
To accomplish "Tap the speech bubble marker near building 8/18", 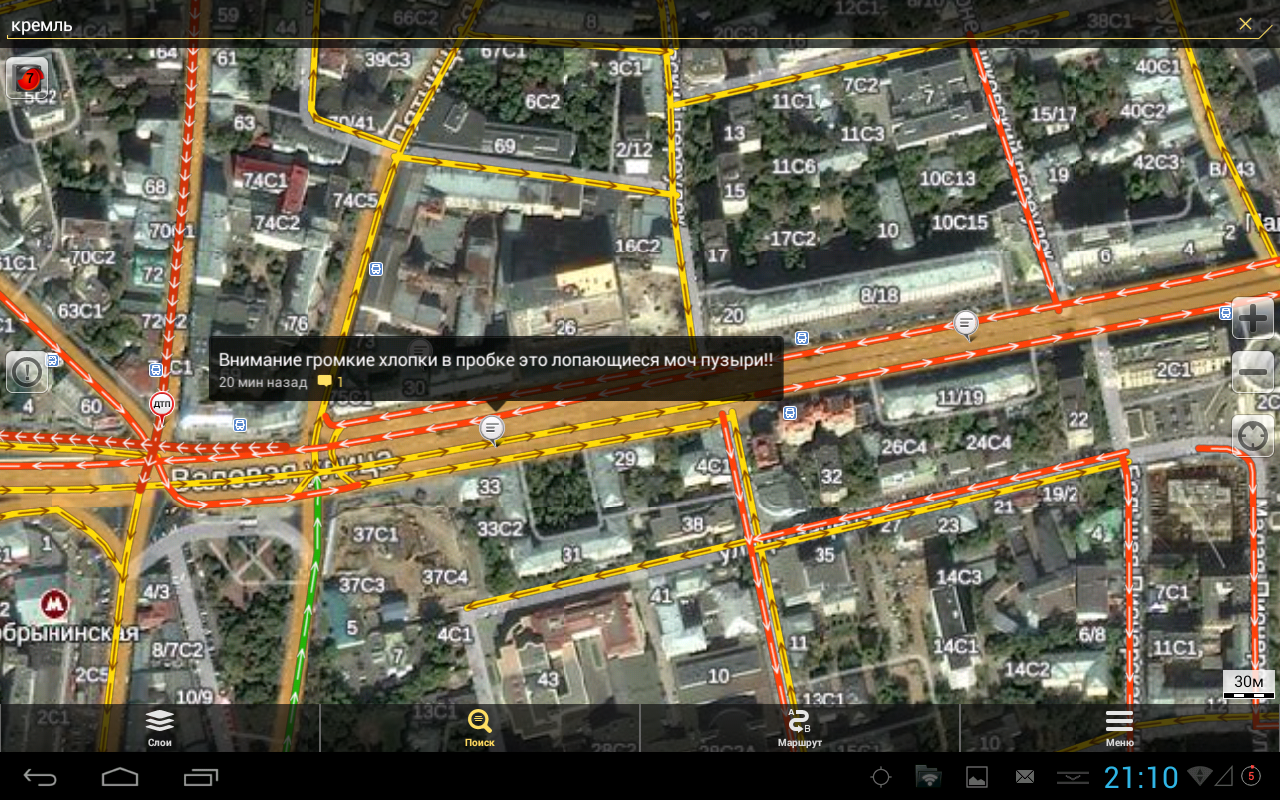I will tap(966, 324).
